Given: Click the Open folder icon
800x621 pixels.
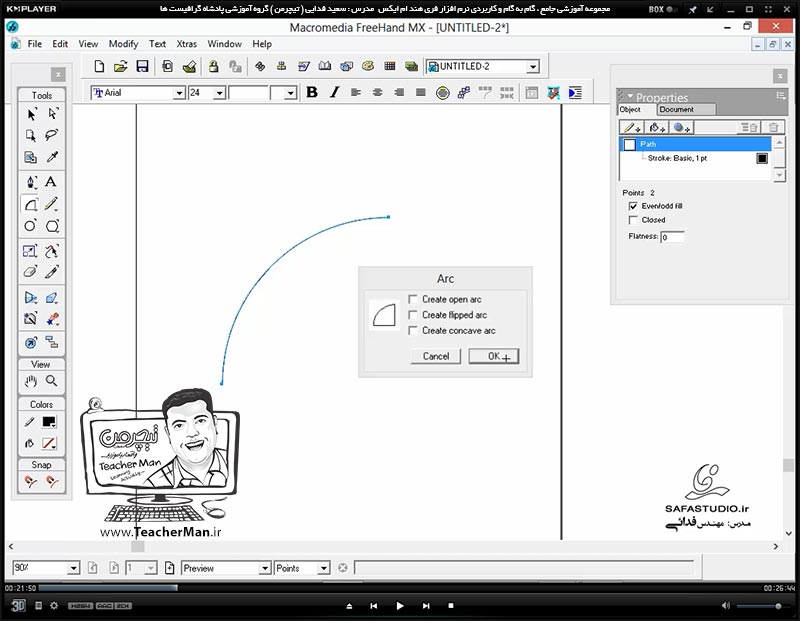Looking at the screenshot, I should pos(120,66).
